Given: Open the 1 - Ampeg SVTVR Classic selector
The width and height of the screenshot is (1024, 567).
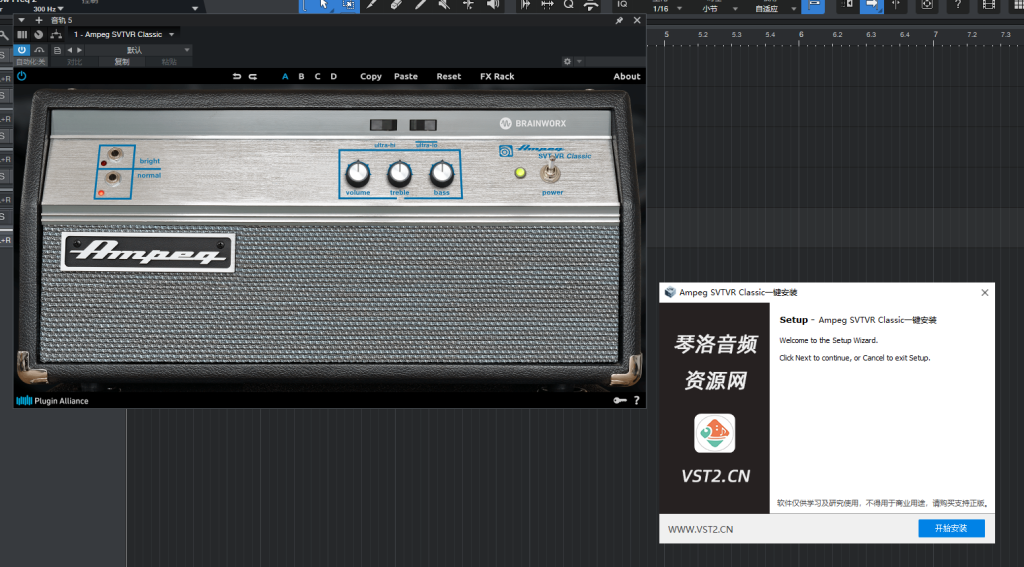Looking at the screenshot, I should tap(123, 35).
